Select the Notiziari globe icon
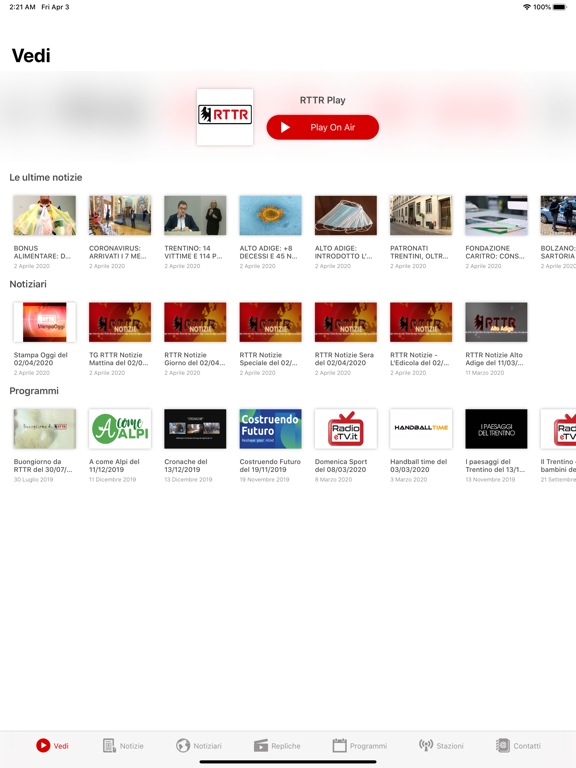The height and width of the screenshot is (768, 576). click(x=183, y=745)
